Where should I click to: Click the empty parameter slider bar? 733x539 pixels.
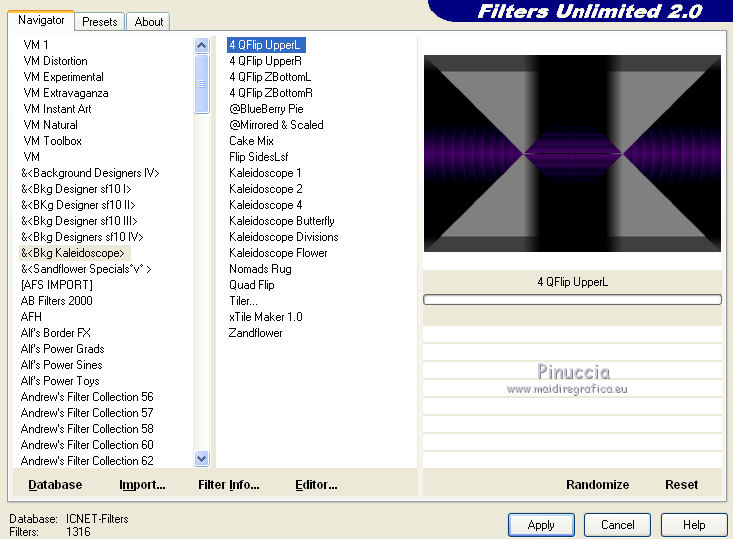[x=572, y=300]
